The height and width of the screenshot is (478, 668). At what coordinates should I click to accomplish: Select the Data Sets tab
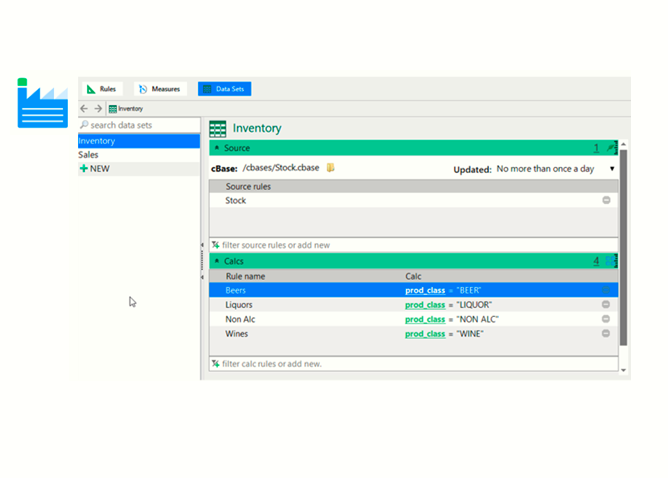coord(224,89)
